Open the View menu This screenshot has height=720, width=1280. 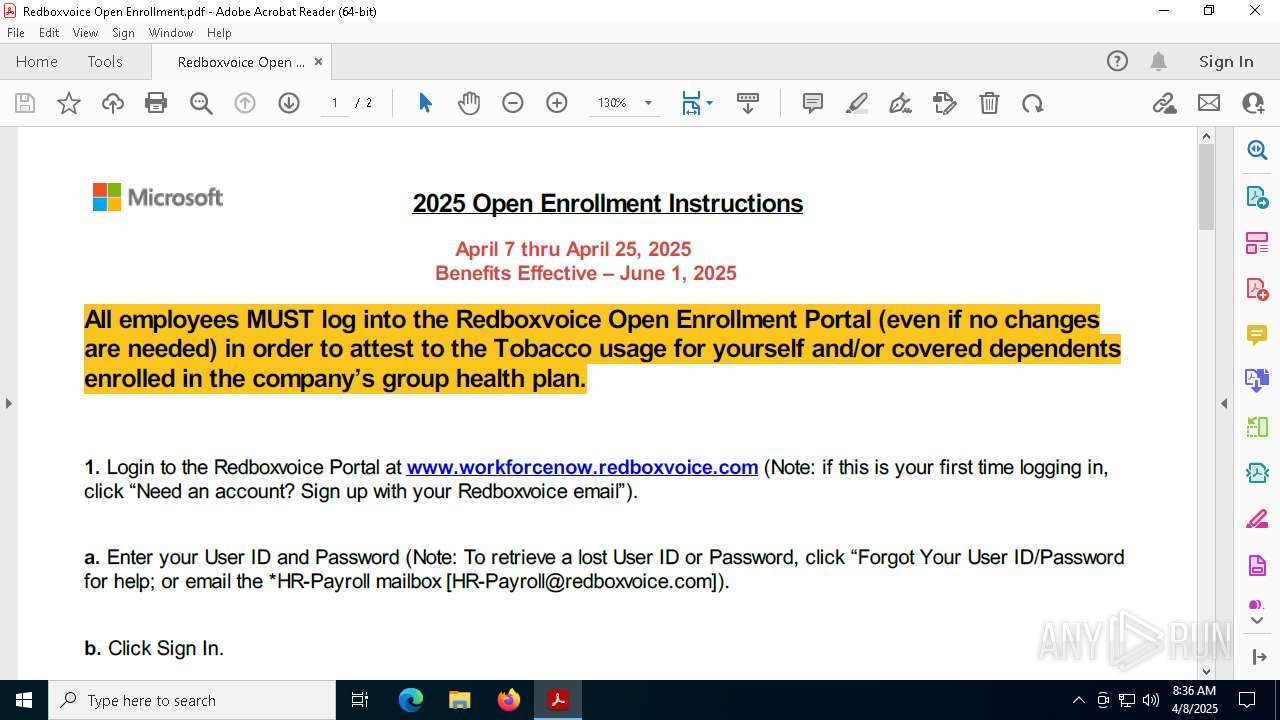[x=85, y=32]
